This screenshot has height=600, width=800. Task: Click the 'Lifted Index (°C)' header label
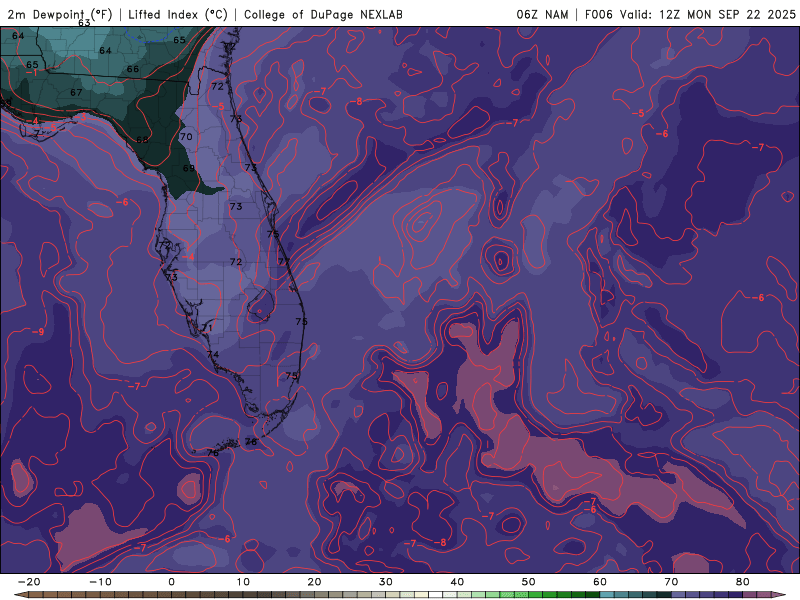pos(178,14)
